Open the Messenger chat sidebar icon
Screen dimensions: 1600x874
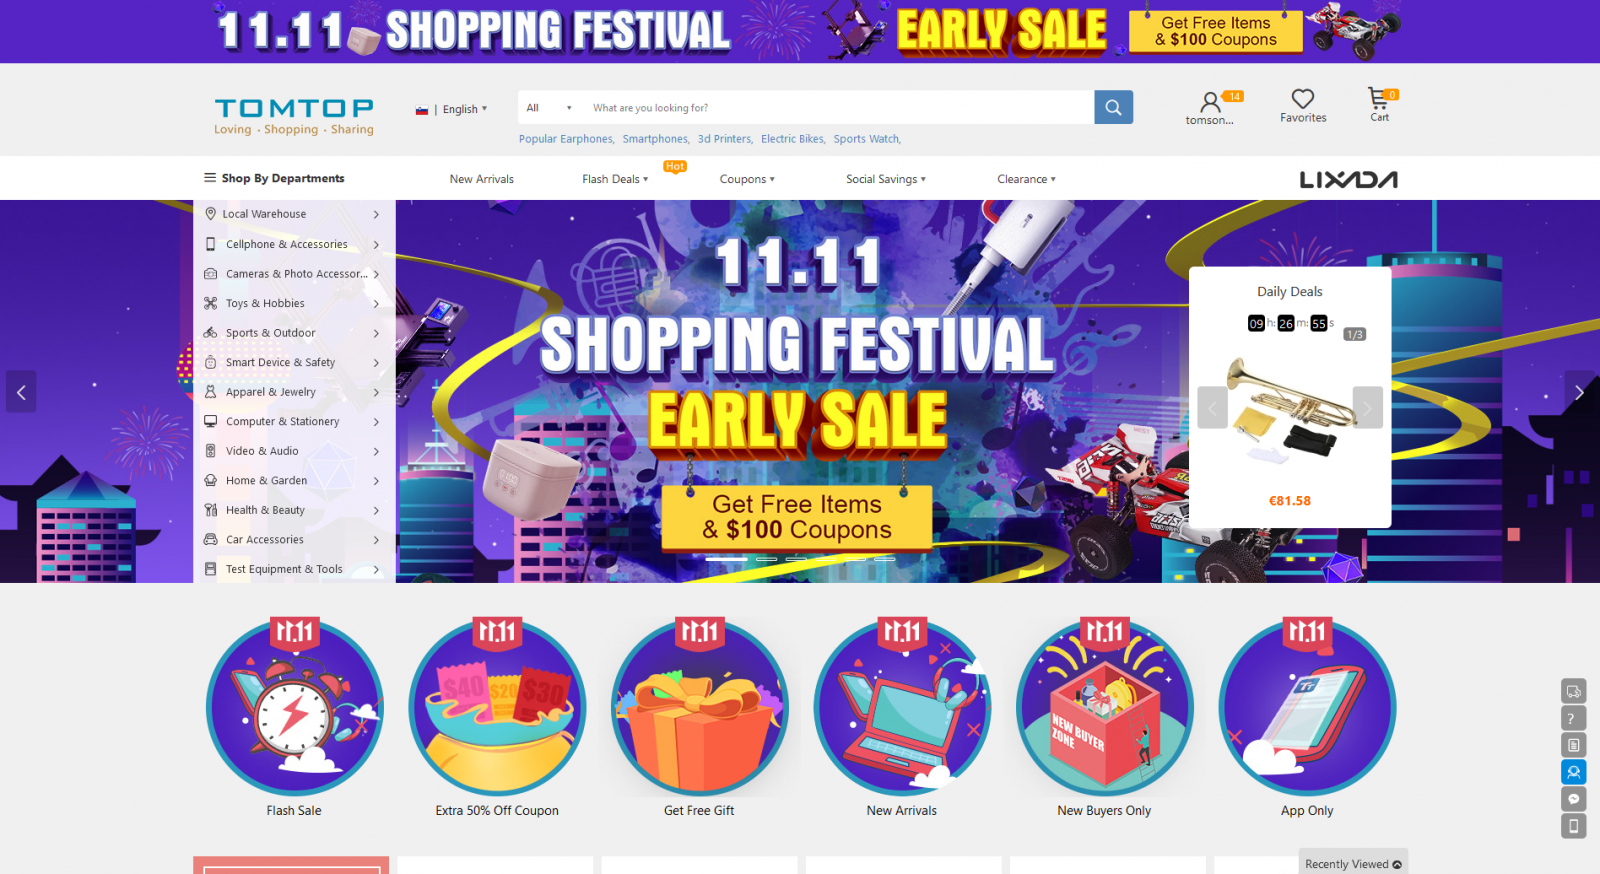click(1573, 799)
